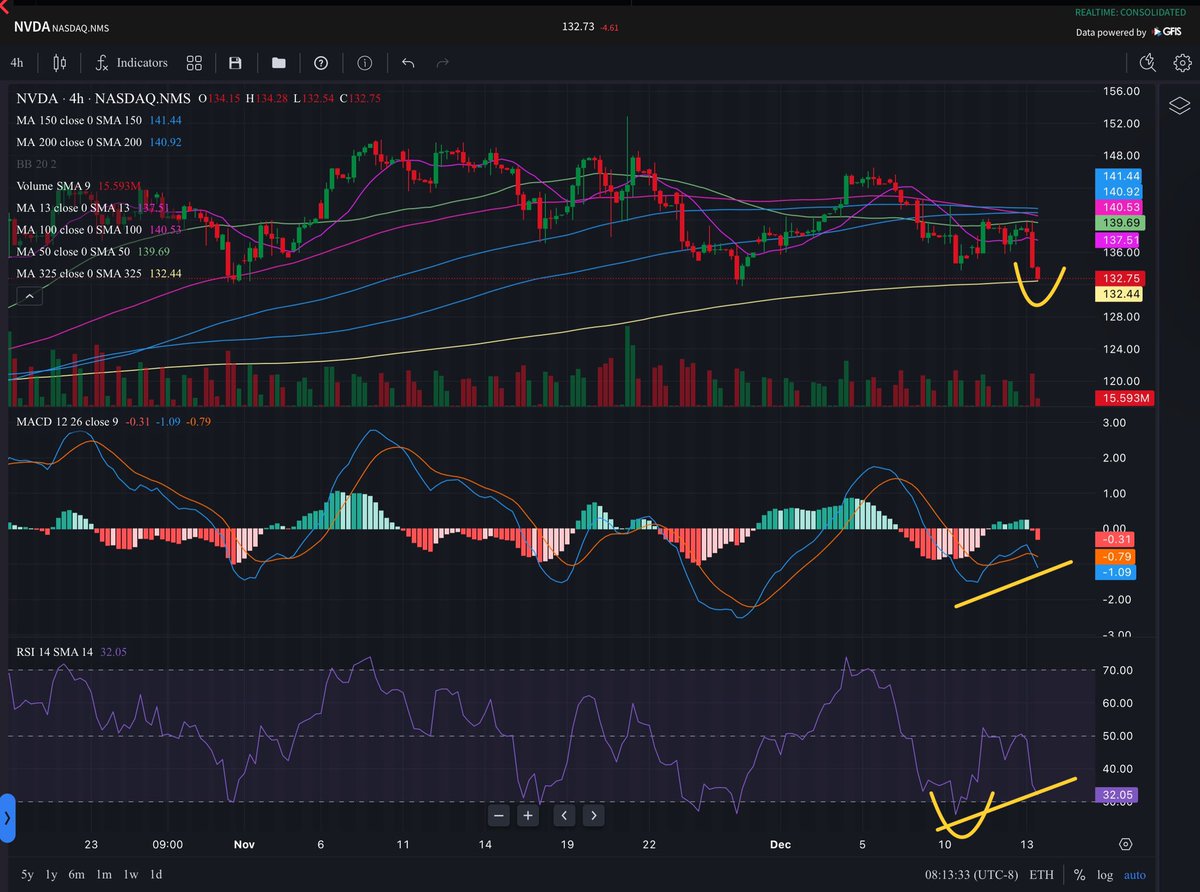Viewport: 1200px width, 892px height.
Task: Open the Indicators fx menu
Action: click(131, 63)
